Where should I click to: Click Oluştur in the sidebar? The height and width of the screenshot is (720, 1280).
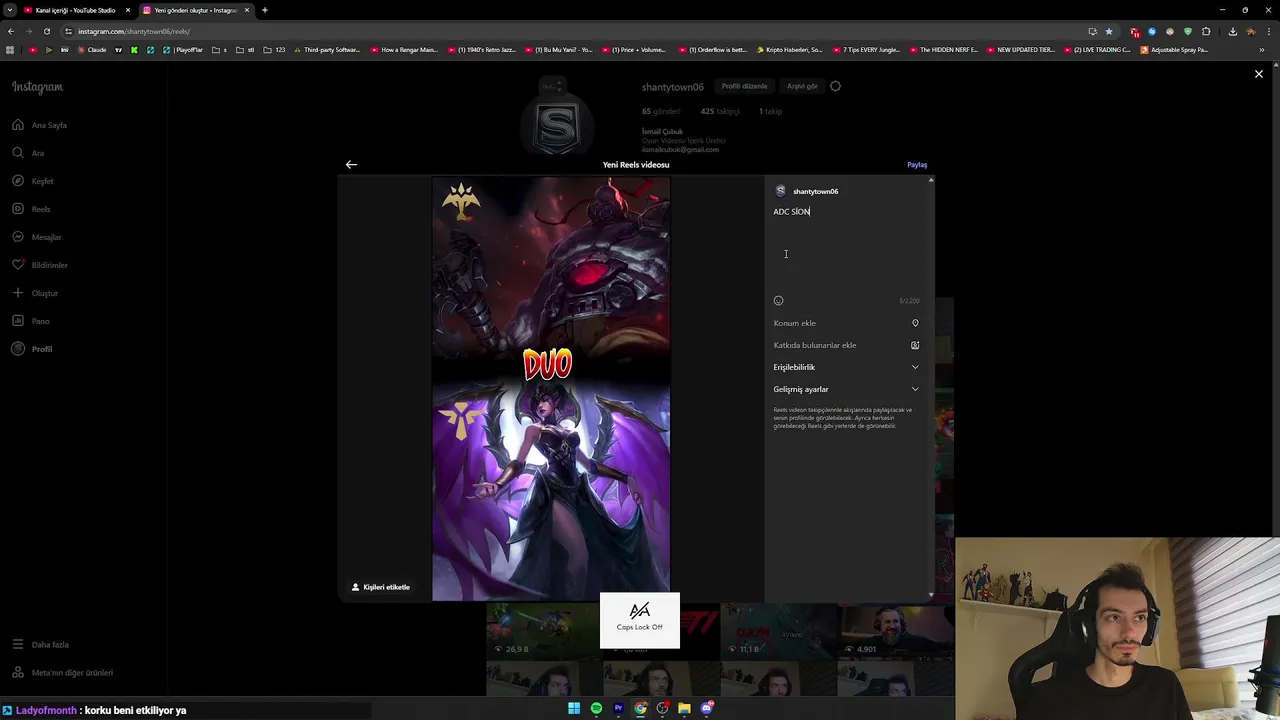point(35,293)
